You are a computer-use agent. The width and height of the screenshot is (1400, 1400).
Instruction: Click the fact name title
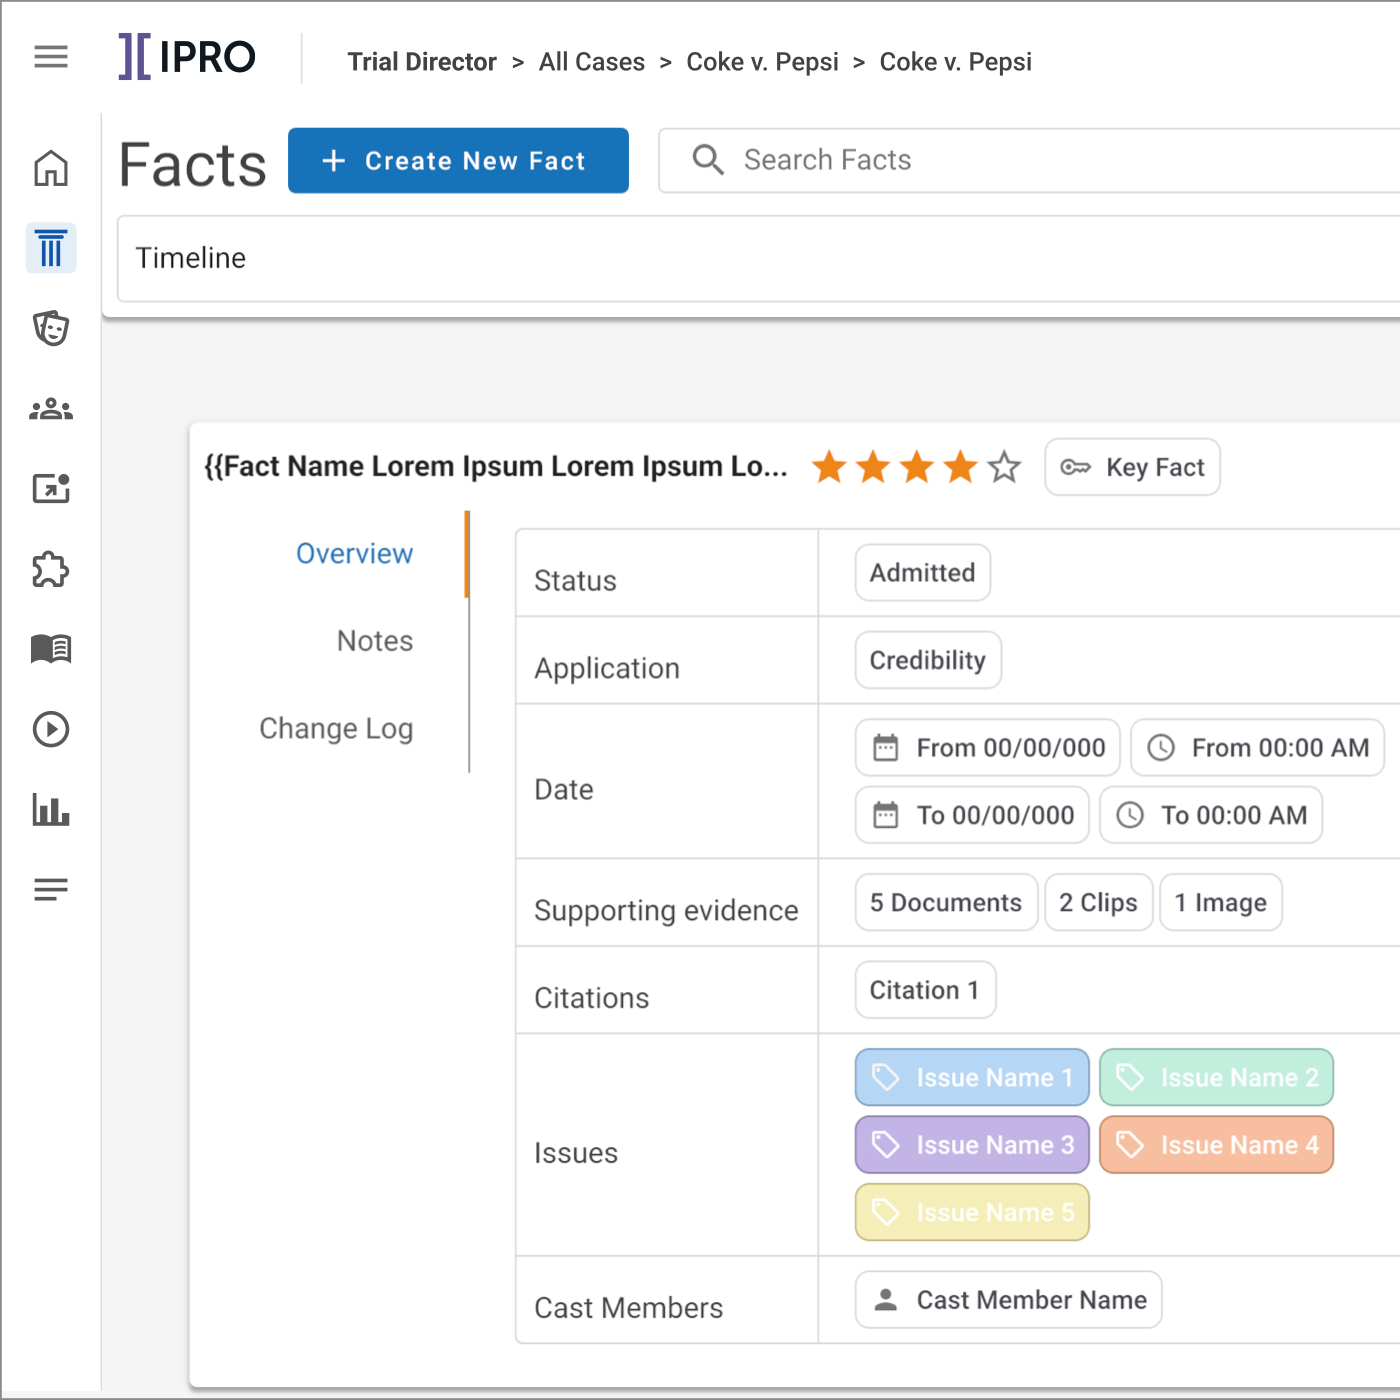496,467
